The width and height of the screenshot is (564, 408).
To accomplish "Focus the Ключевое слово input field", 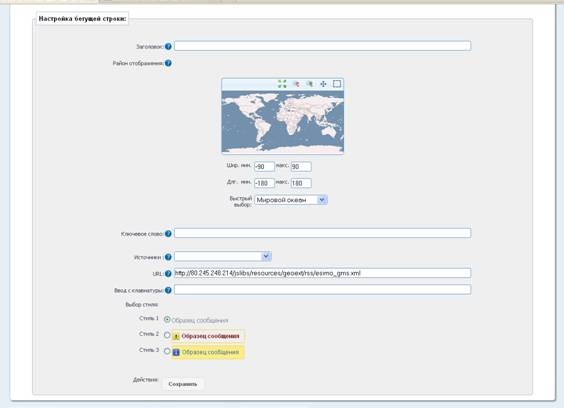I will coord(322,233).
